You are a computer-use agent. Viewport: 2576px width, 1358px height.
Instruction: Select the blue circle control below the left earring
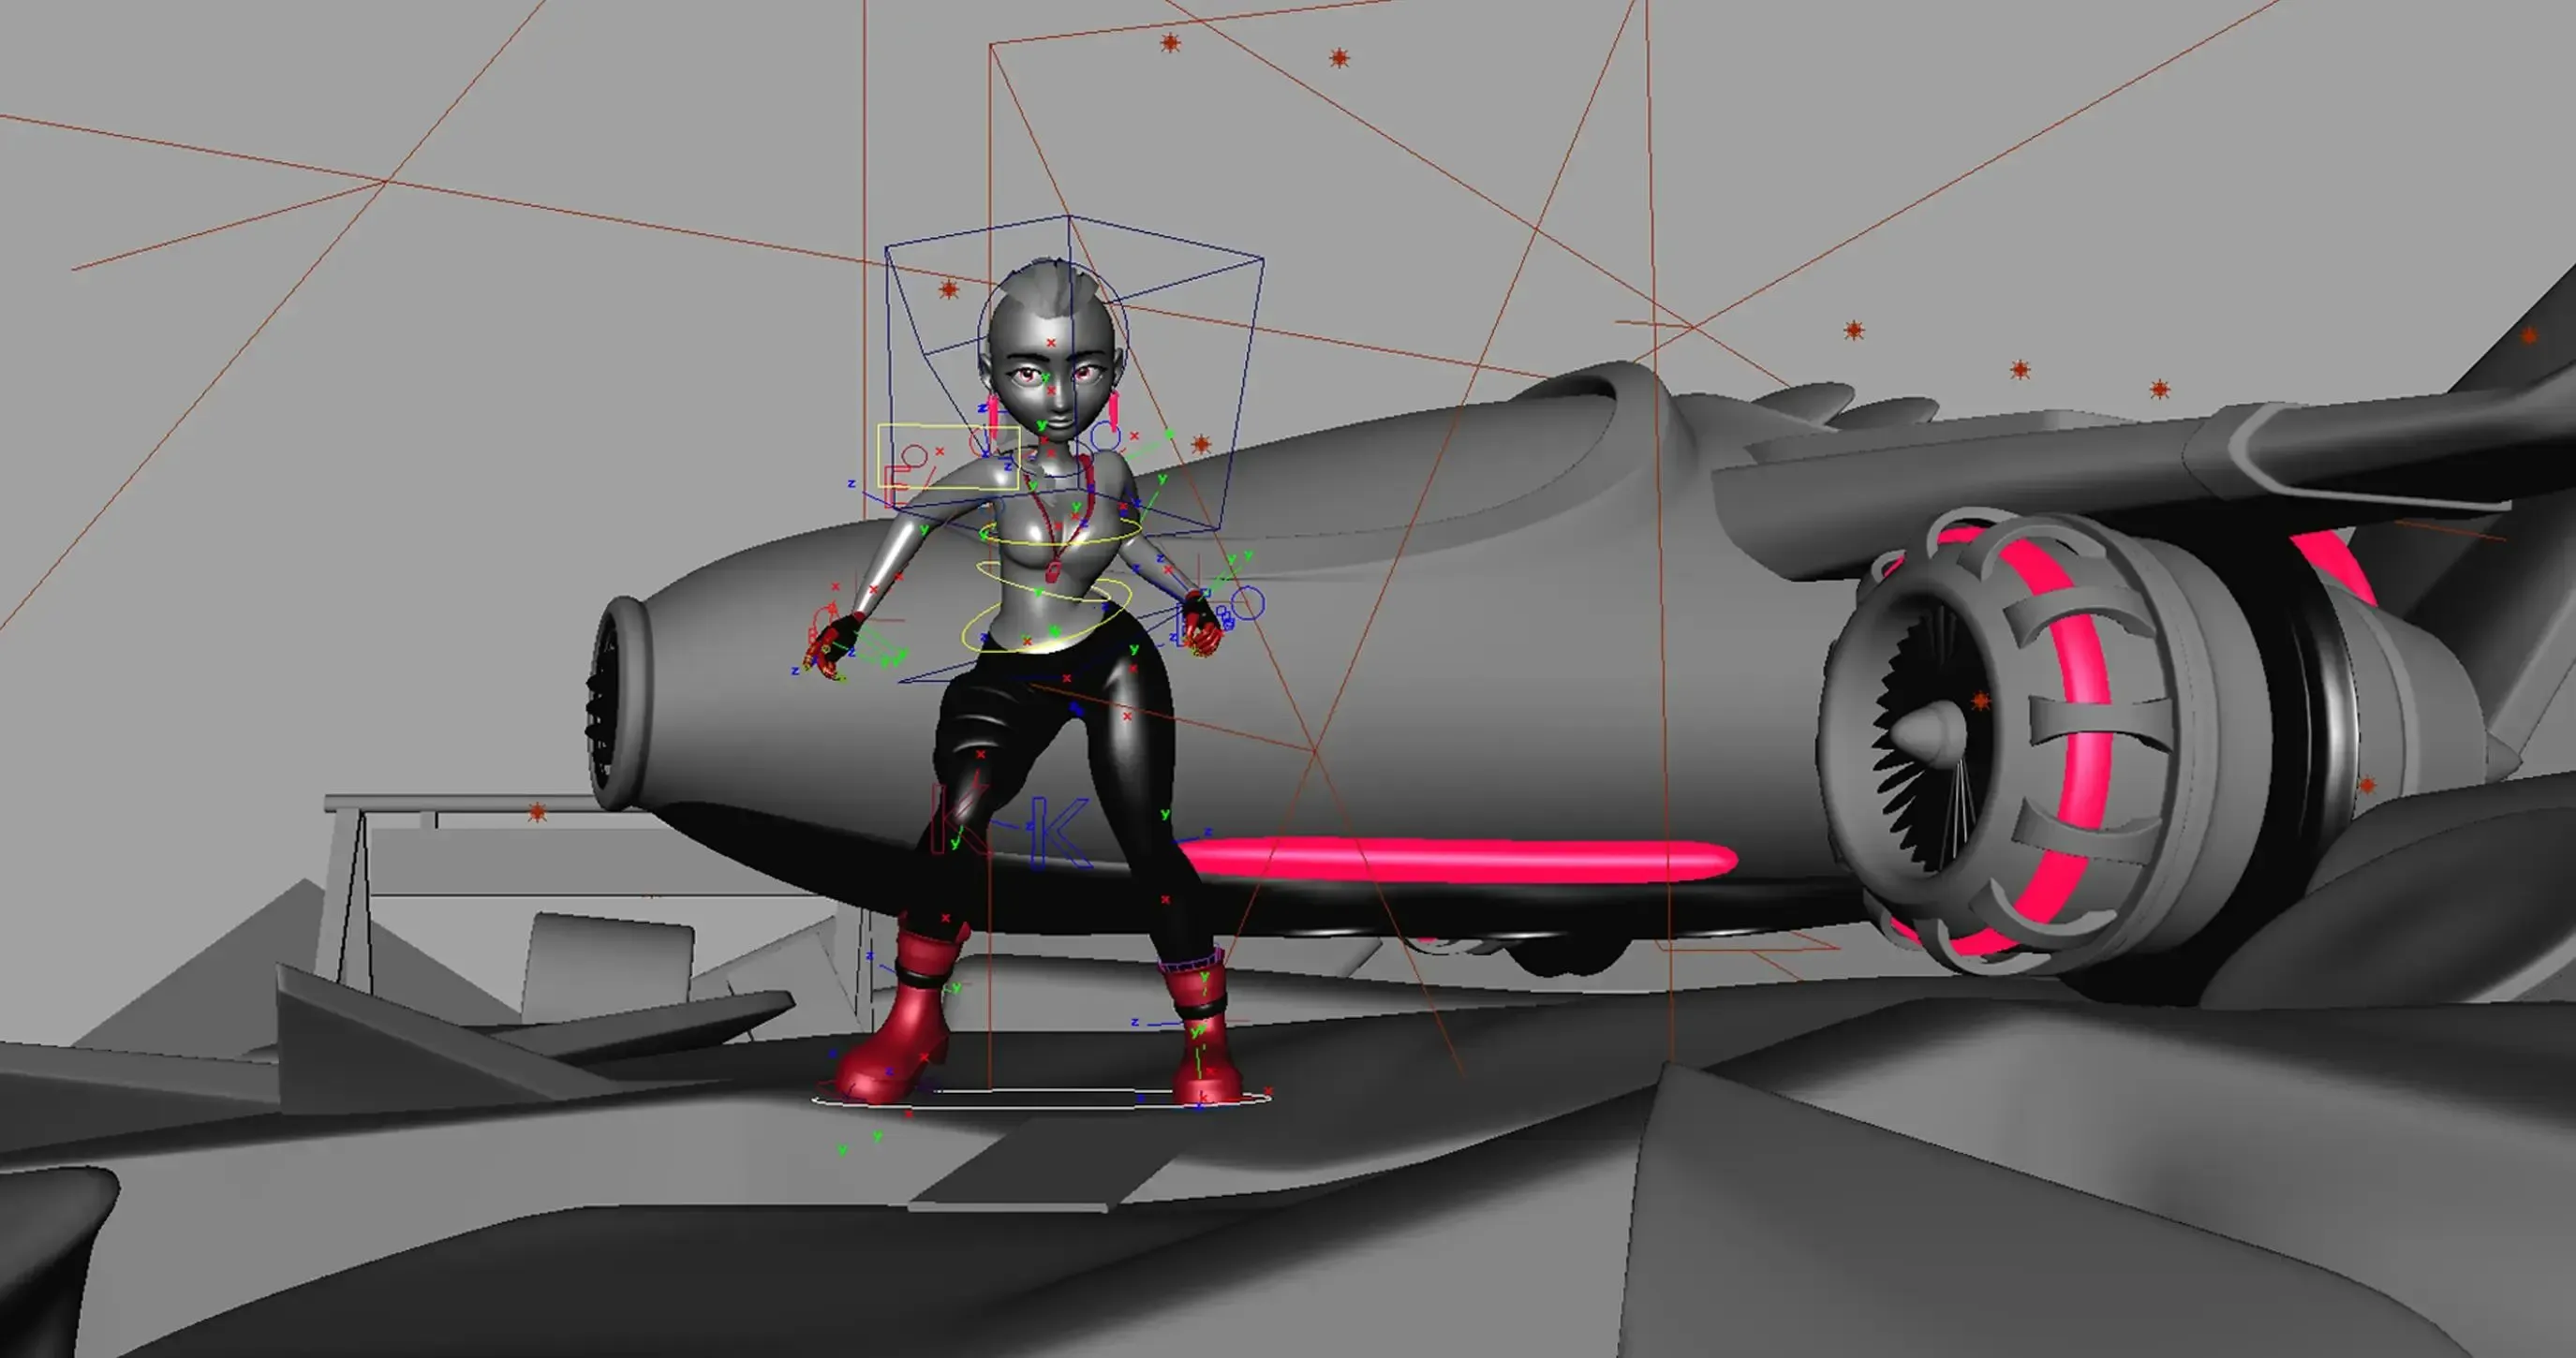[x=1105, y=437]
